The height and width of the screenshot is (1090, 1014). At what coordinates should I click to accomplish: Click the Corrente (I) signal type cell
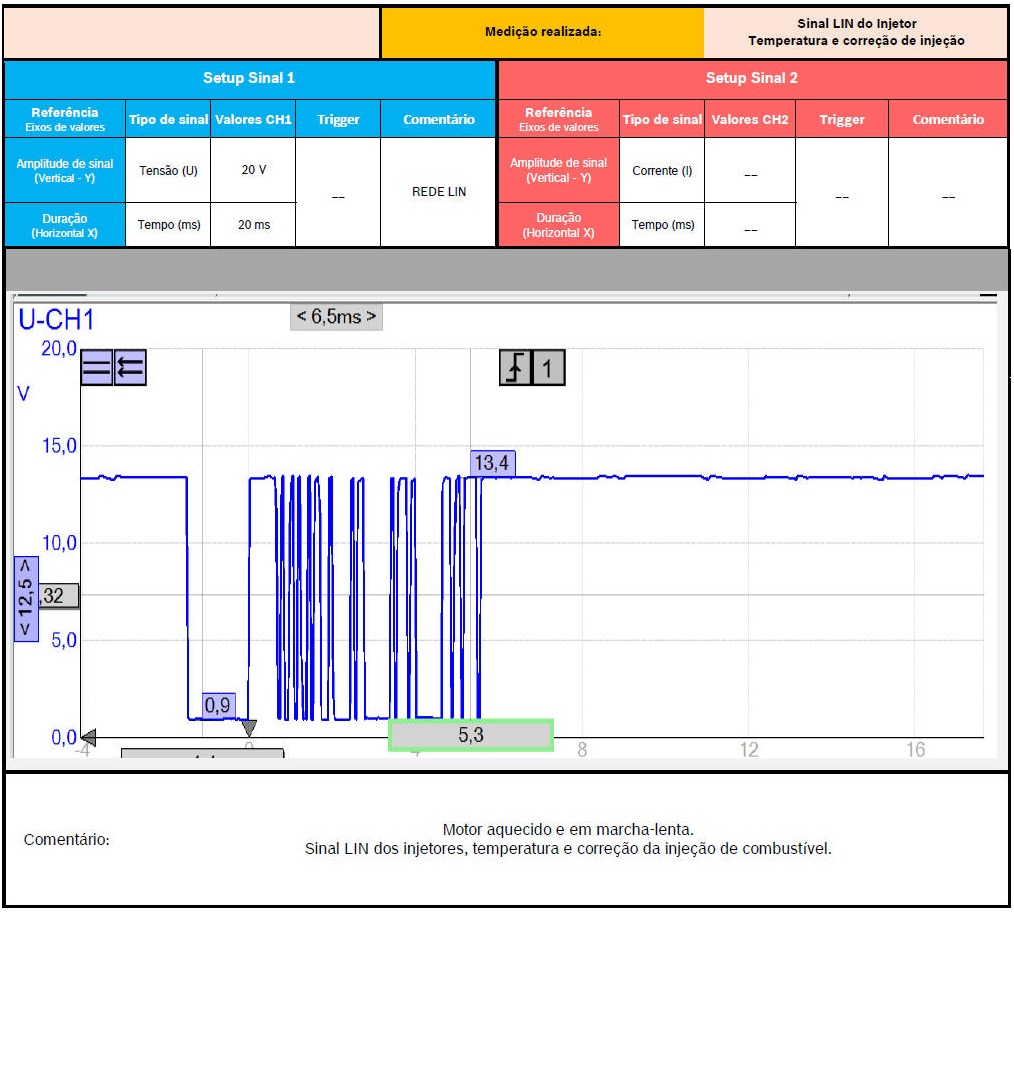pyautogui.click(x=662, y=170)
